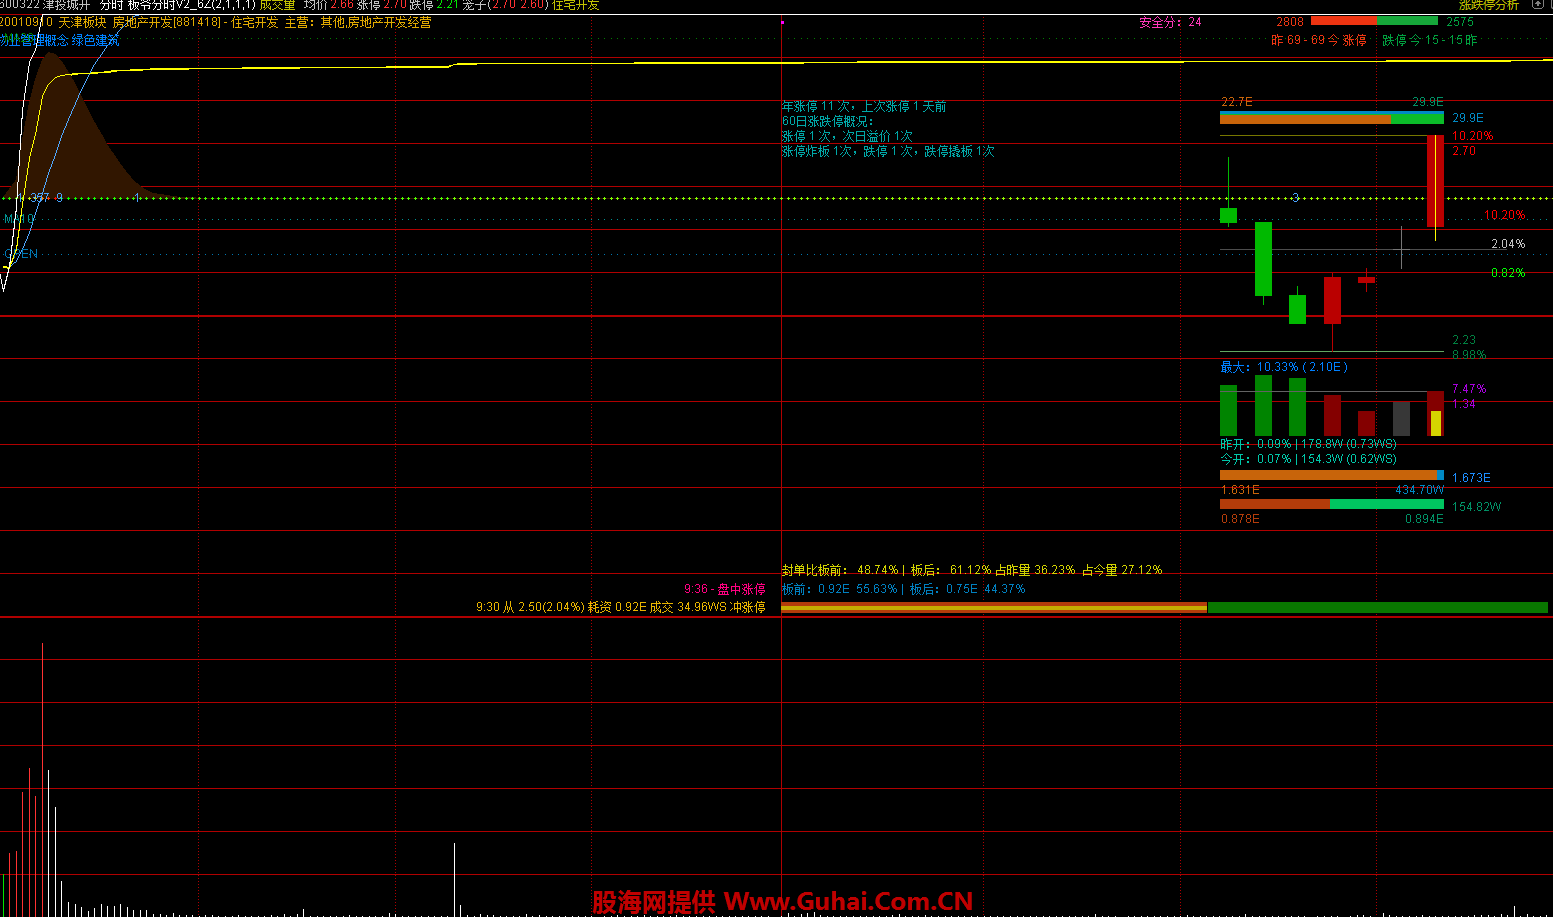Select the 跌停 2.21 header value
Viewport: 1553px width, 917px height.
(435, 5)
